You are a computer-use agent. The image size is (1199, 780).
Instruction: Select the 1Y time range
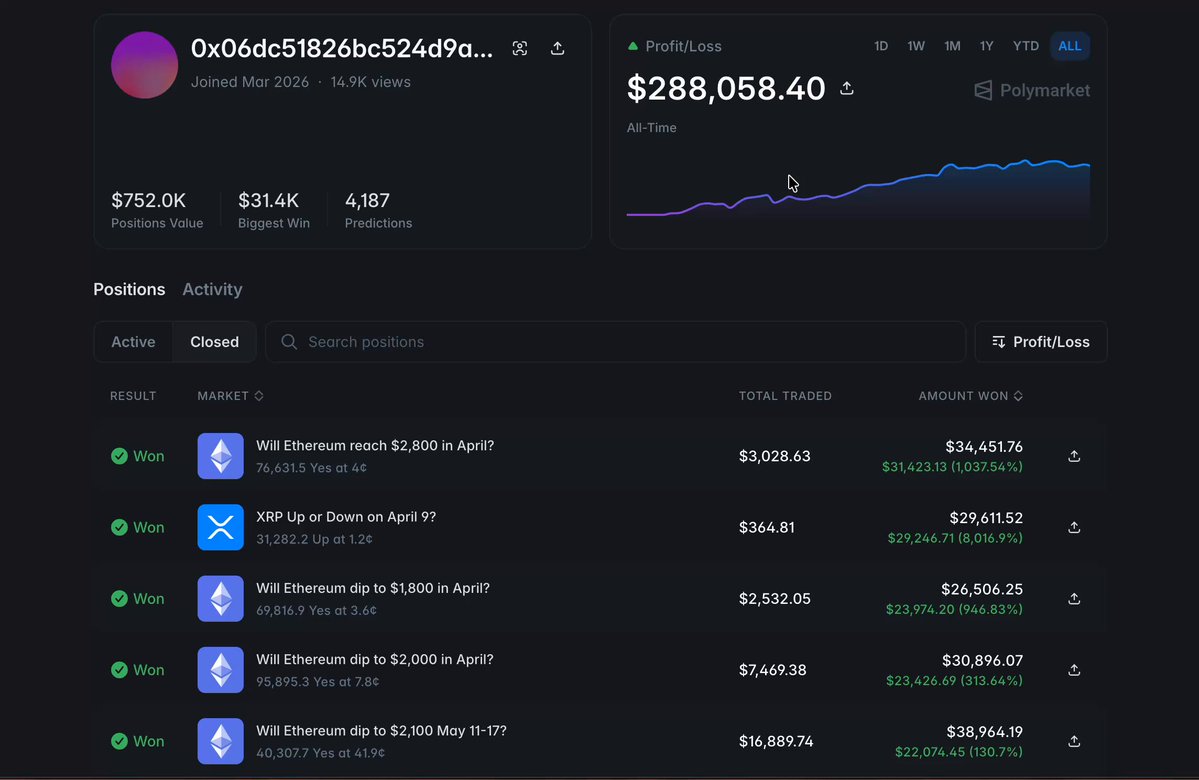[986, 46]
